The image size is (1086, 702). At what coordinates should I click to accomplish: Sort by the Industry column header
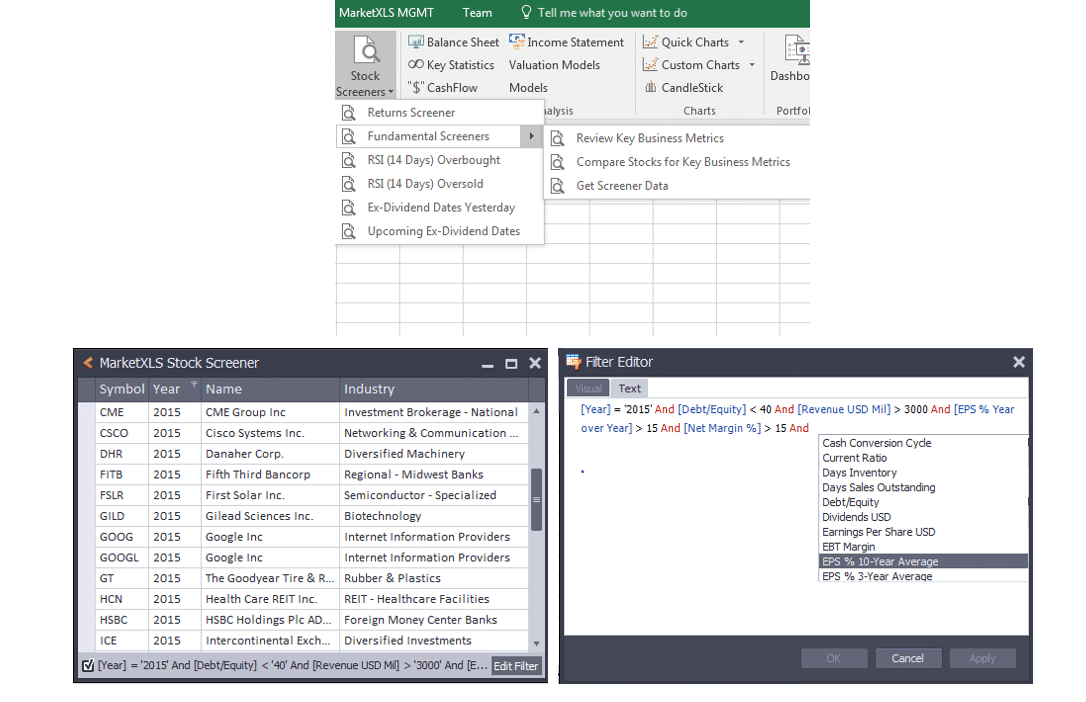pos(434,389)
